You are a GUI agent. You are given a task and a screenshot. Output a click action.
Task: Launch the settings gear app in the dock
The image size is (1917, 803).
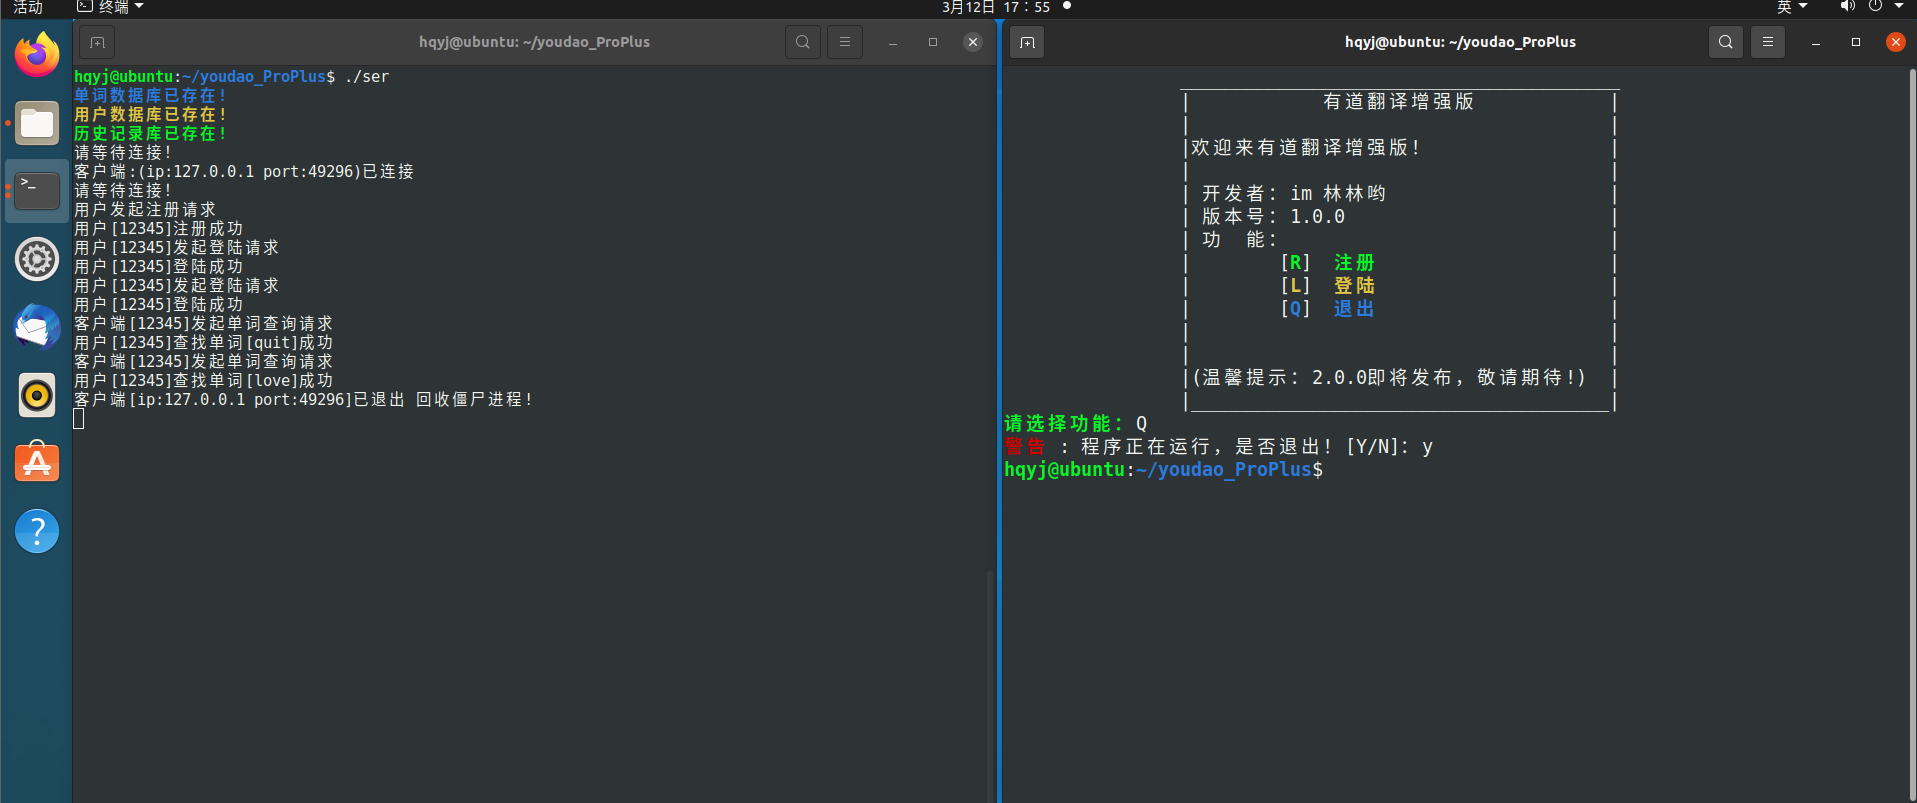(37, 259)
